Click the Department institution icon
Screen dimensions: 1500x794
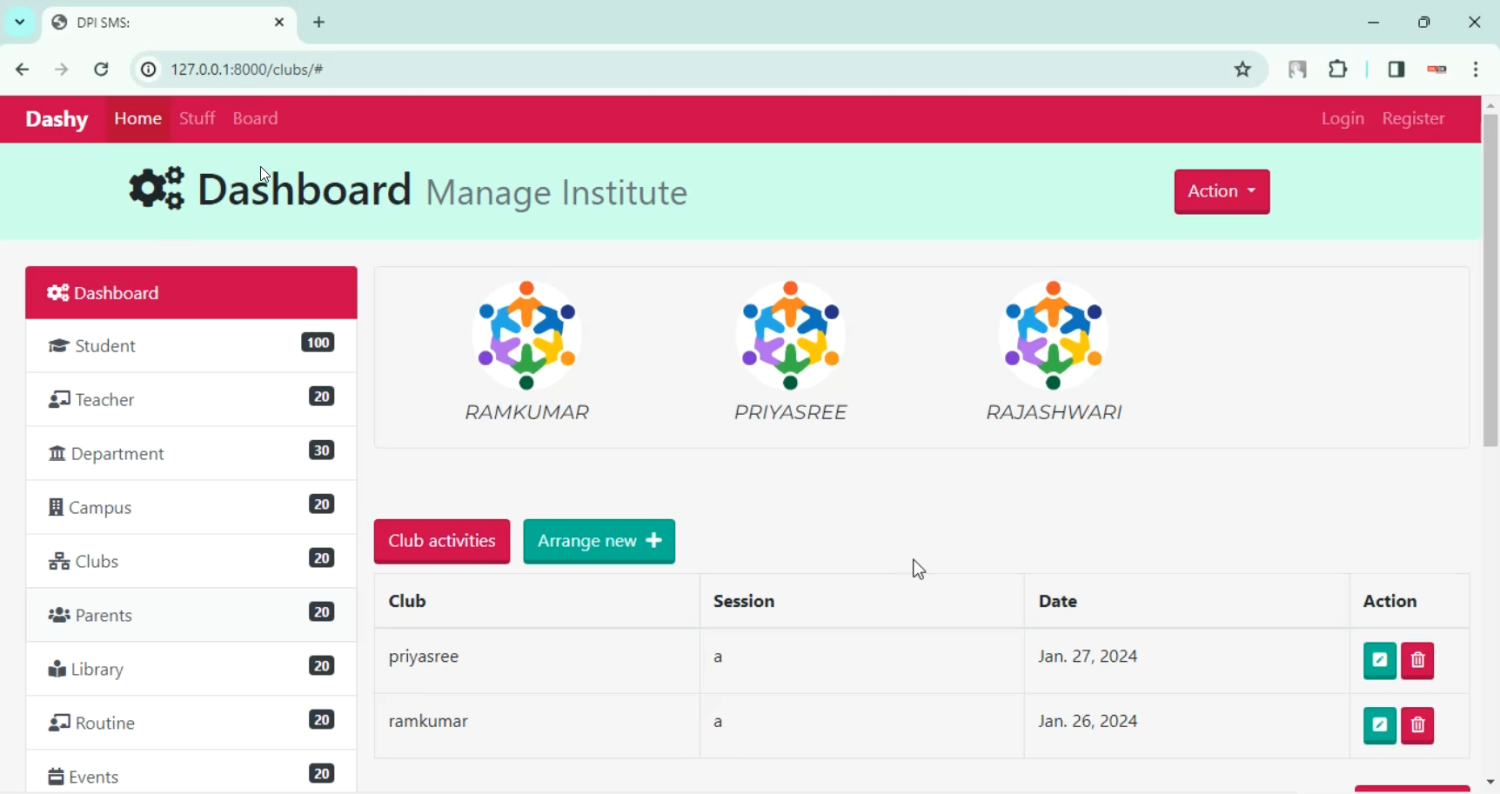pos(57,454)
